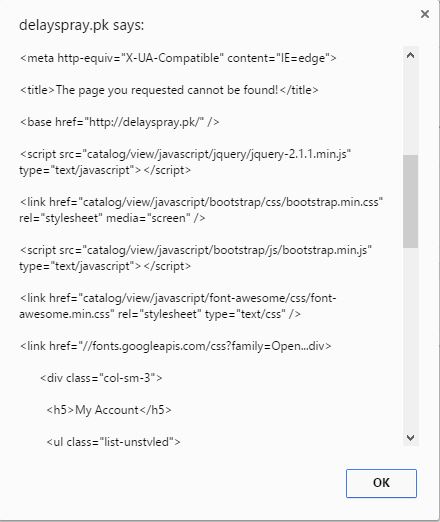440x522 pixels.
Task: Click the "delayspray.pk says:" heading
Action: 81,25
